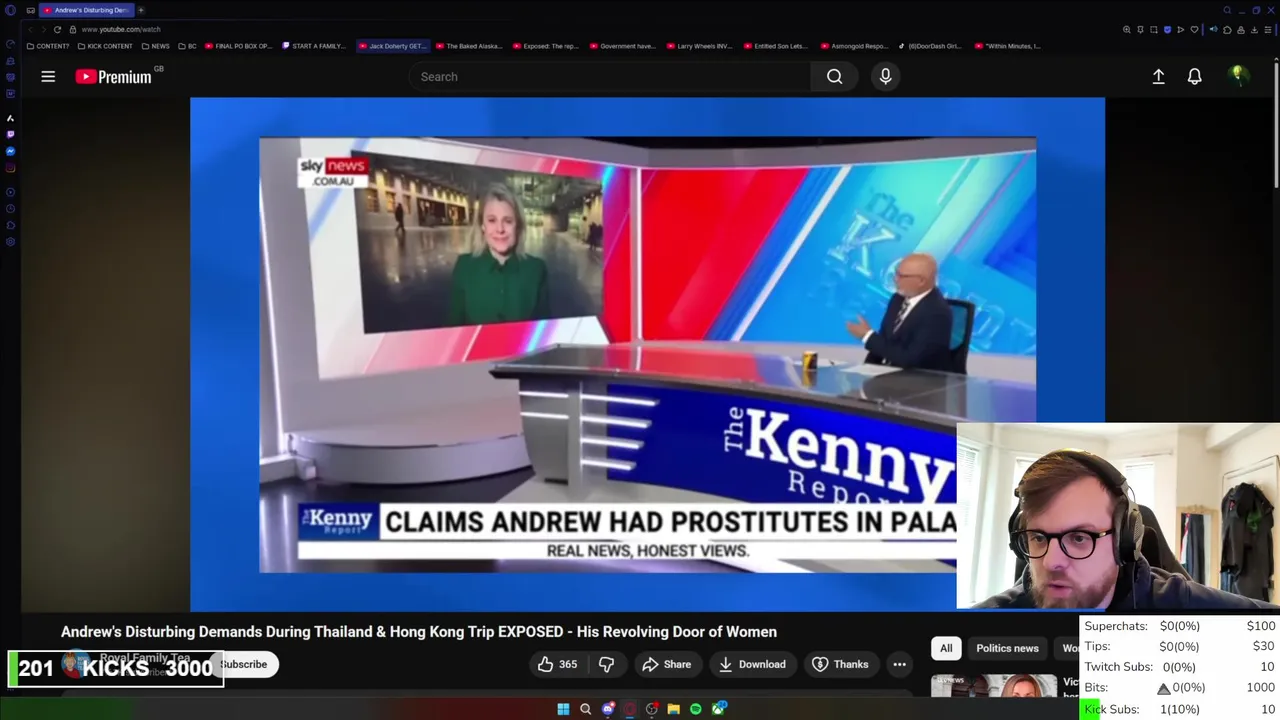This screenshot has width=1280, height=720.
Task: Click the Andrew's Disturbing Demands video title
Action: pos(419,632)
